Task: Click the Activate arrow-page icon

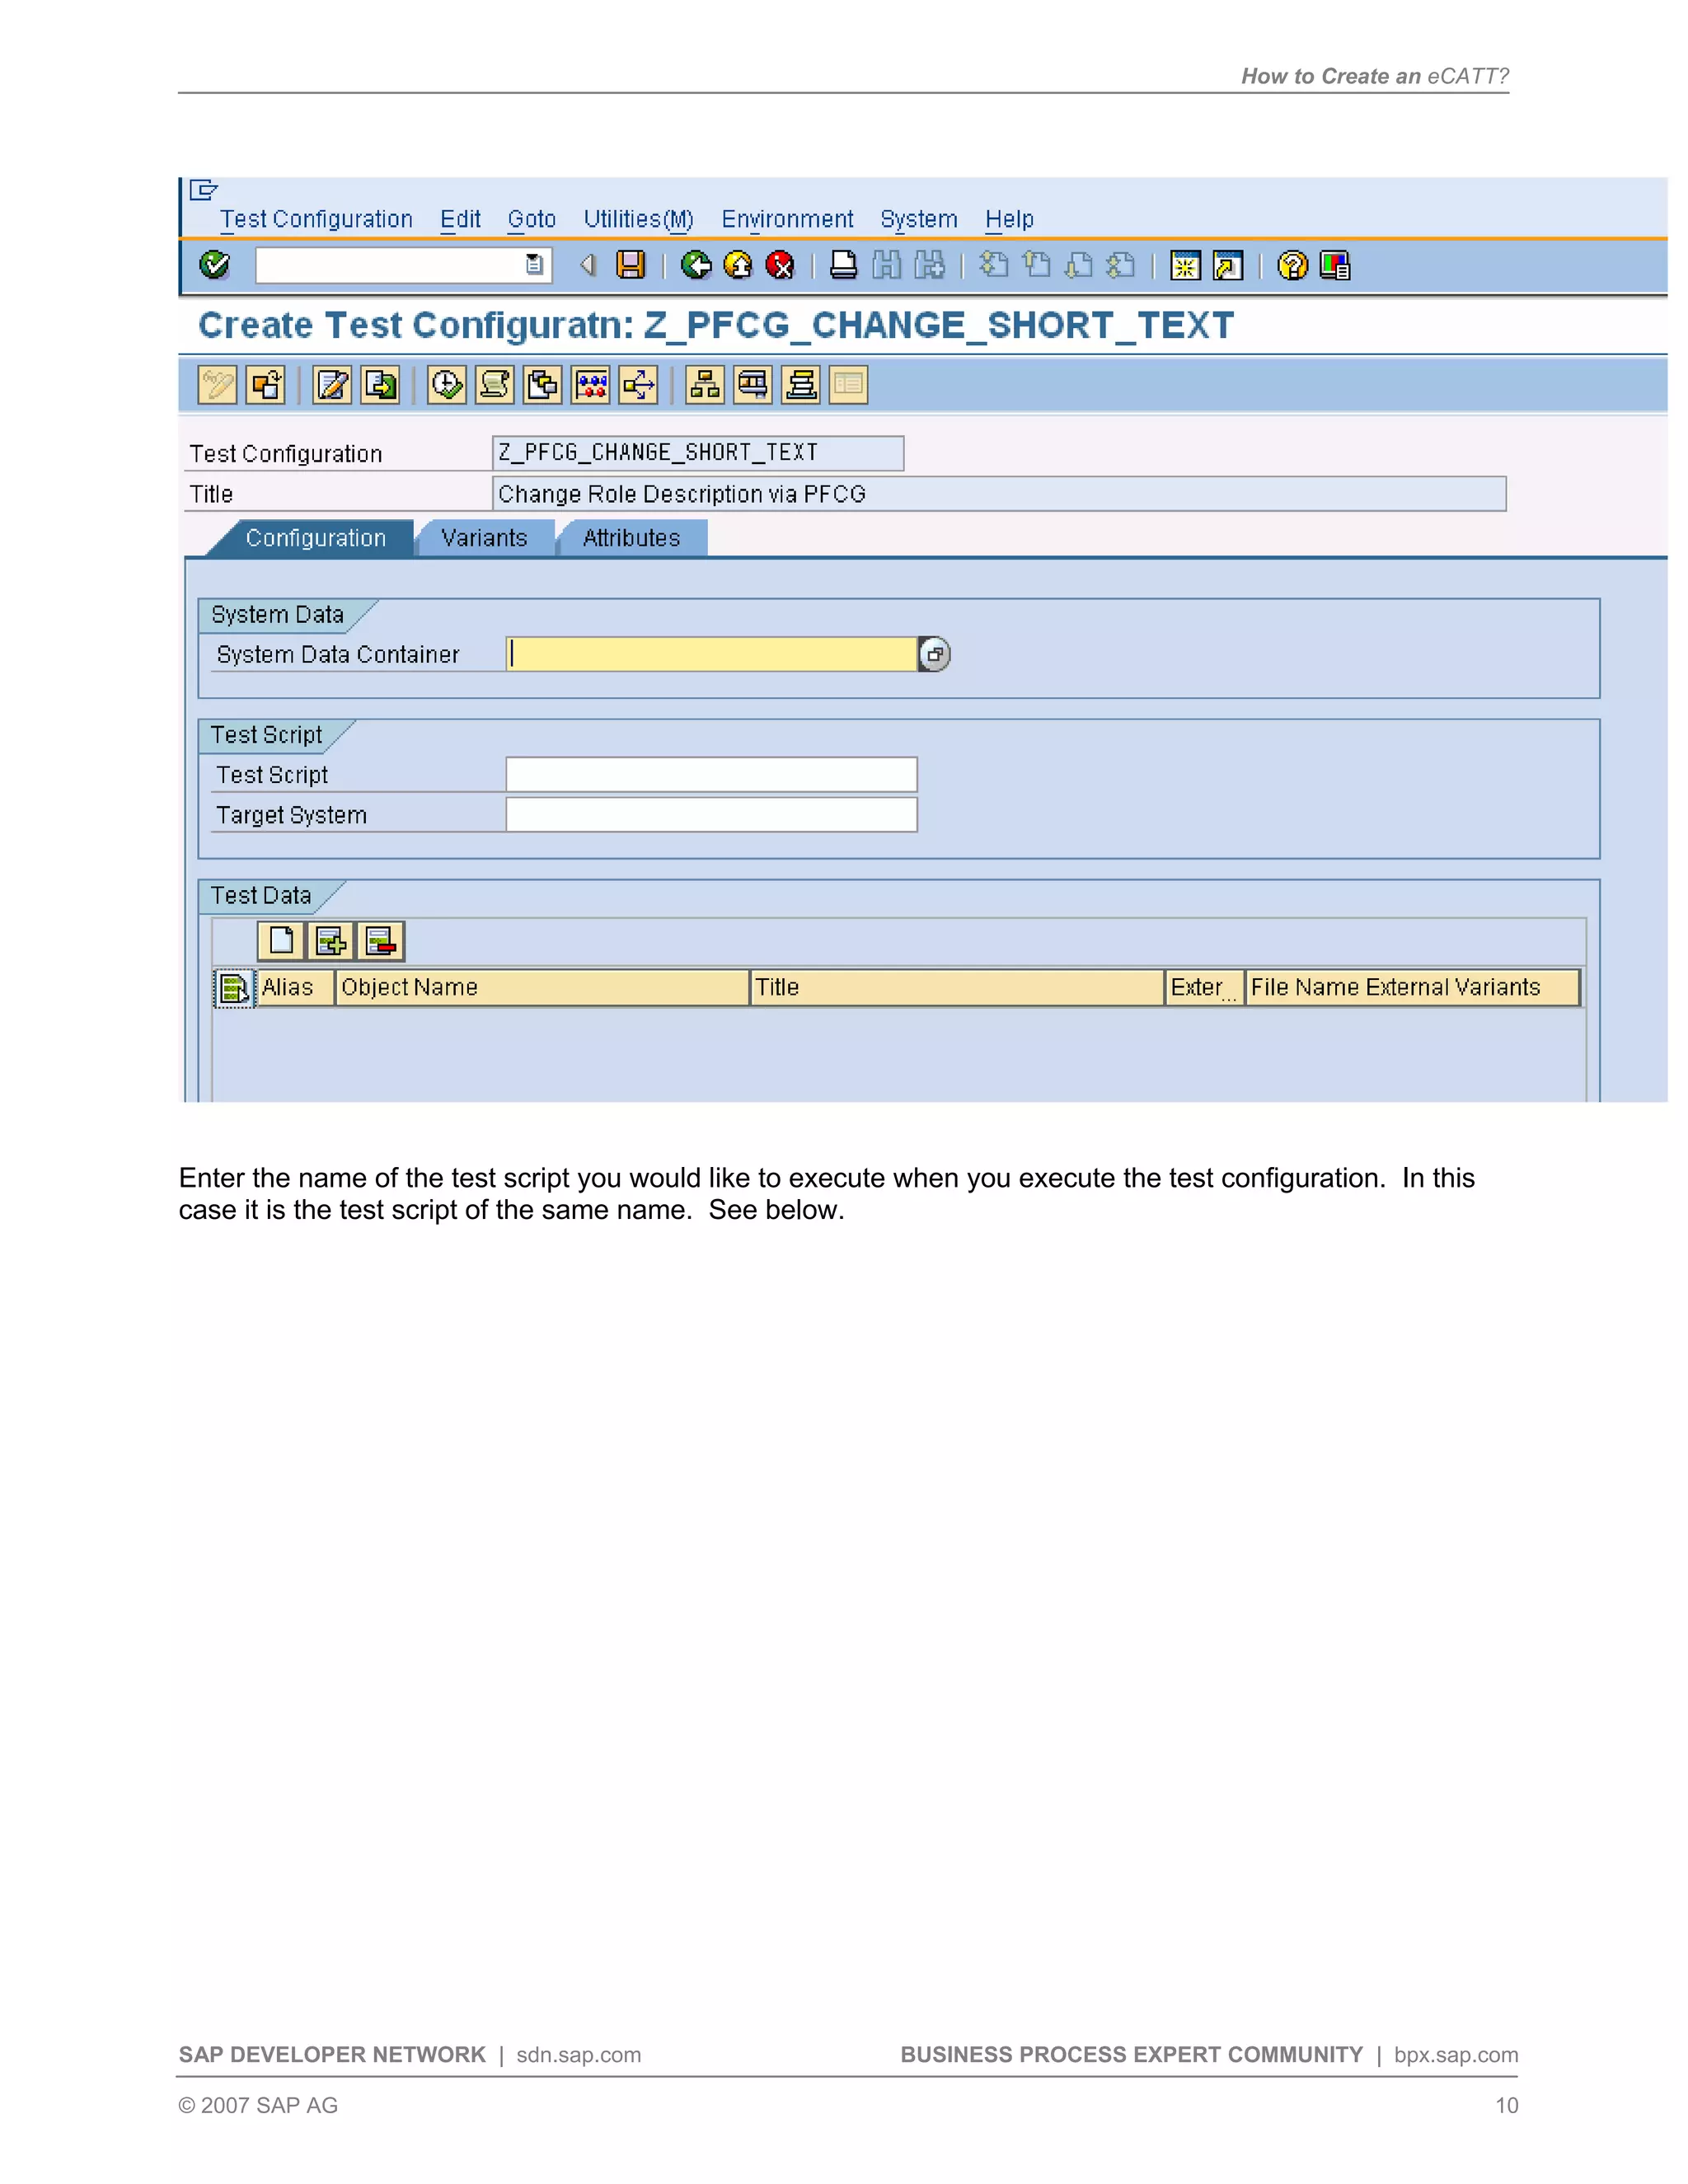Action: 381,385
